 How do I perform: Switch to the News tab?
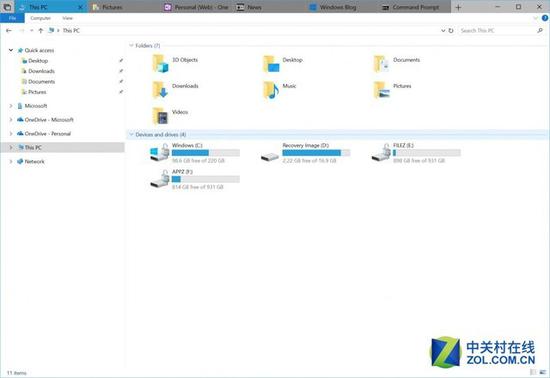269,7
